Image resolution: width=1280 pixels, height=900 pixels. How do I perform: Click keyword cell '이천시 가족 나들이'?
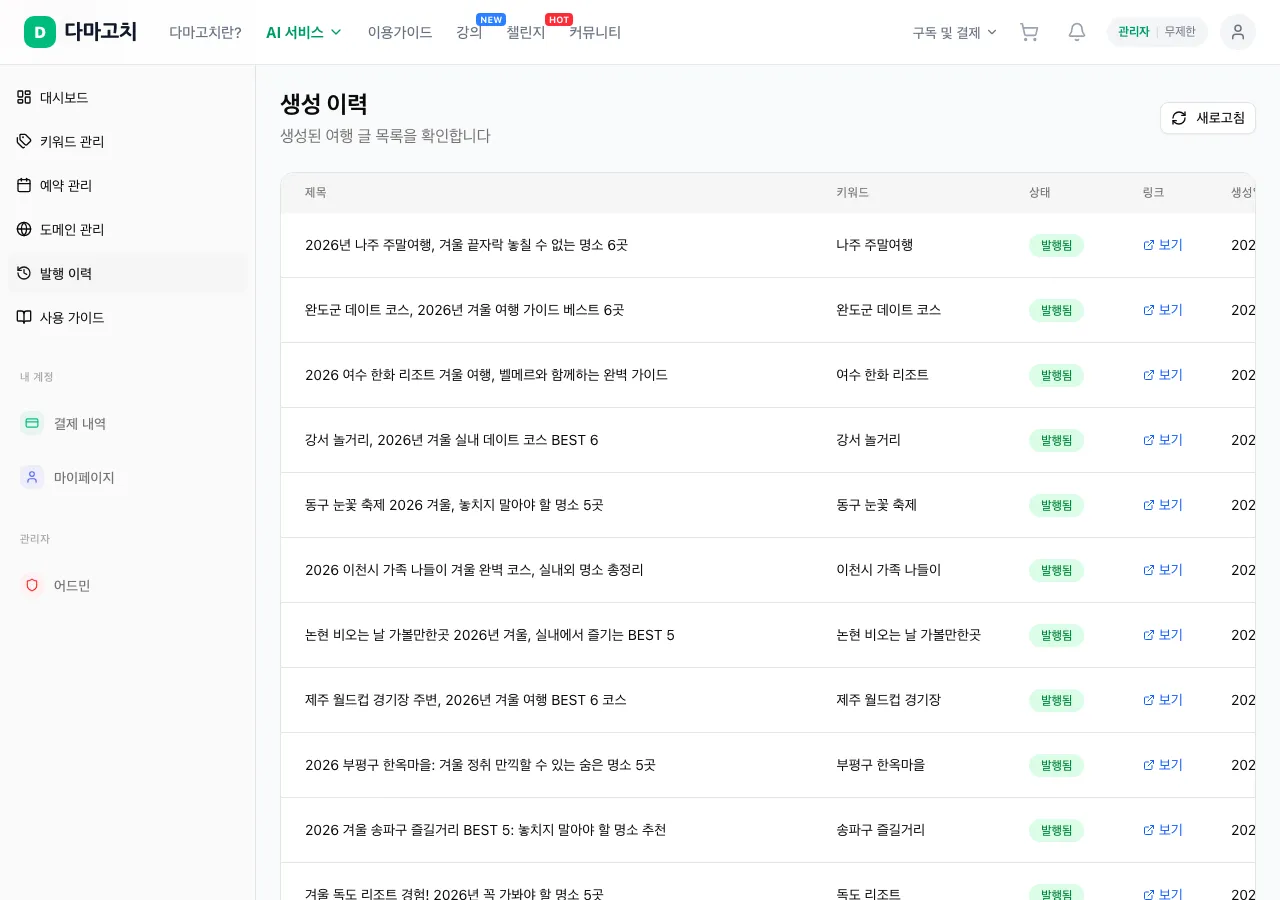pos(888,570)
